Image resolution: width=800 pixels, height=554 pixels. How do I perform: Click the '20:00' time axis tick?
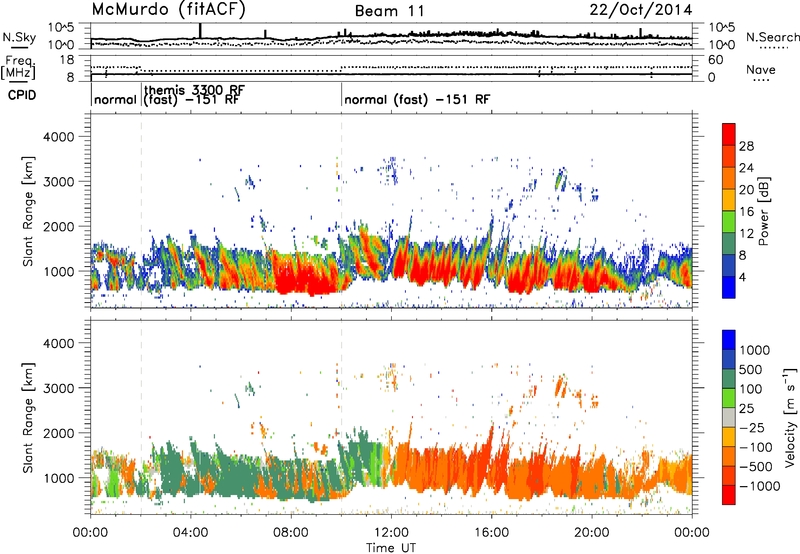tap(592, 533)
